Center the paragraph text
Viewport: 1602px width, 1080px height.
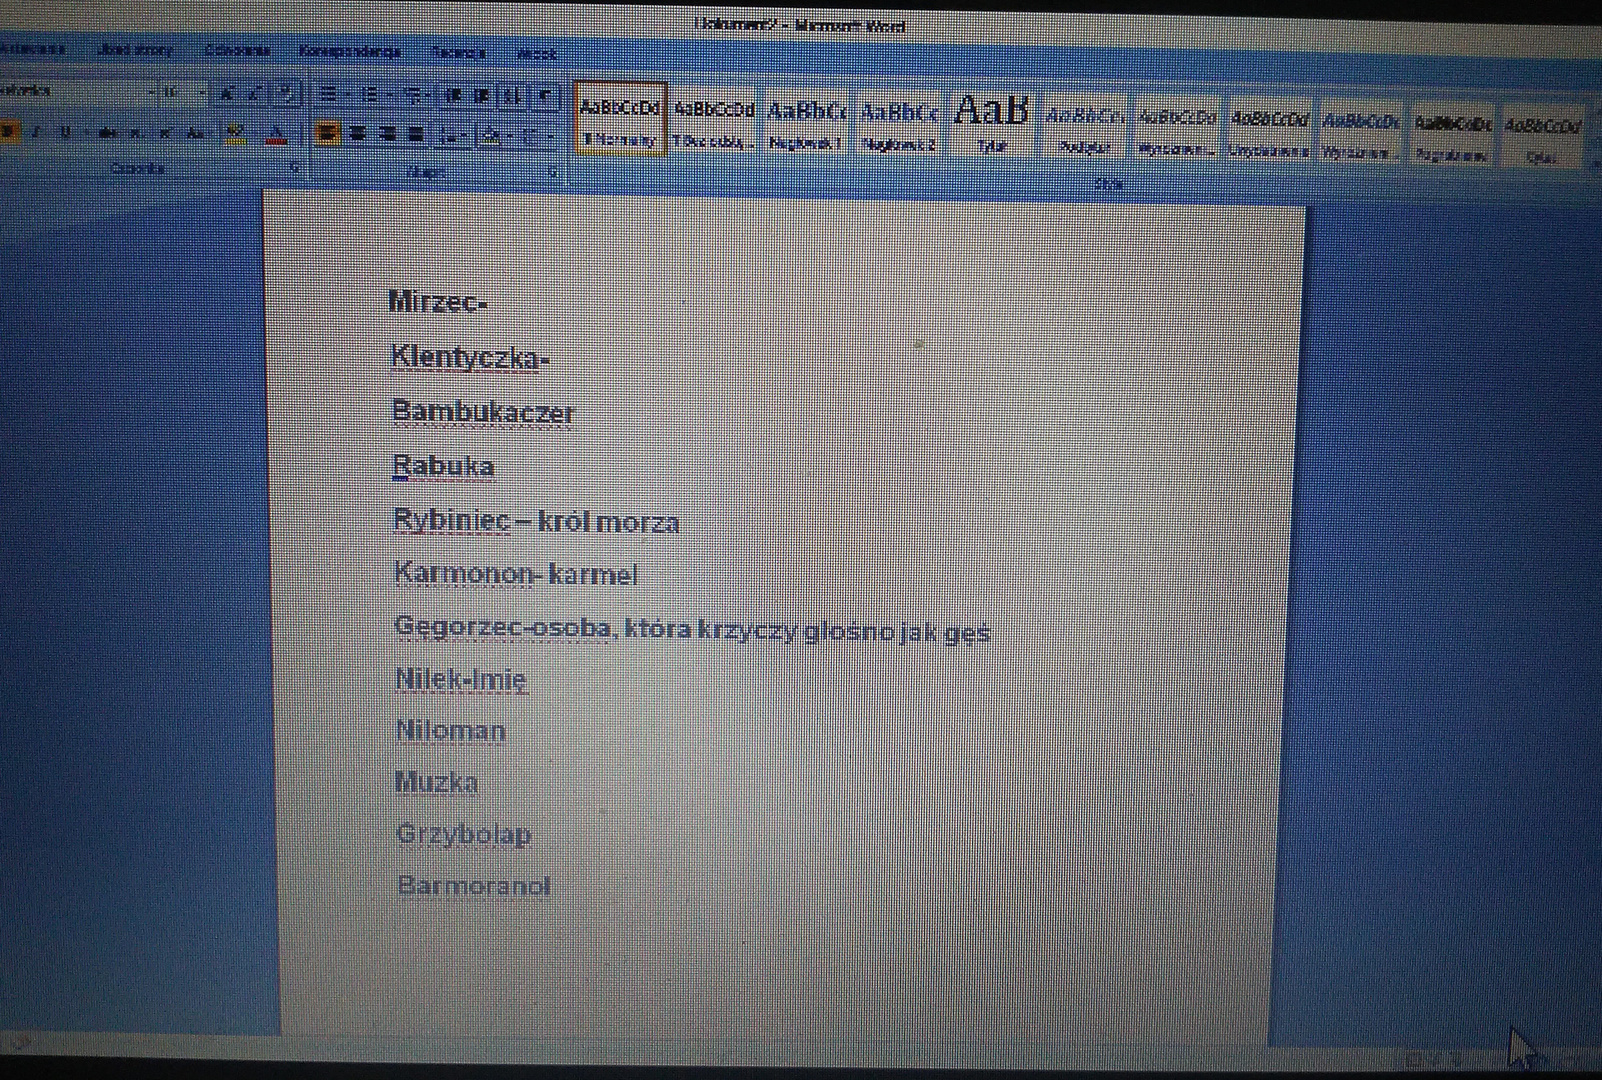[x=357, y=134]
